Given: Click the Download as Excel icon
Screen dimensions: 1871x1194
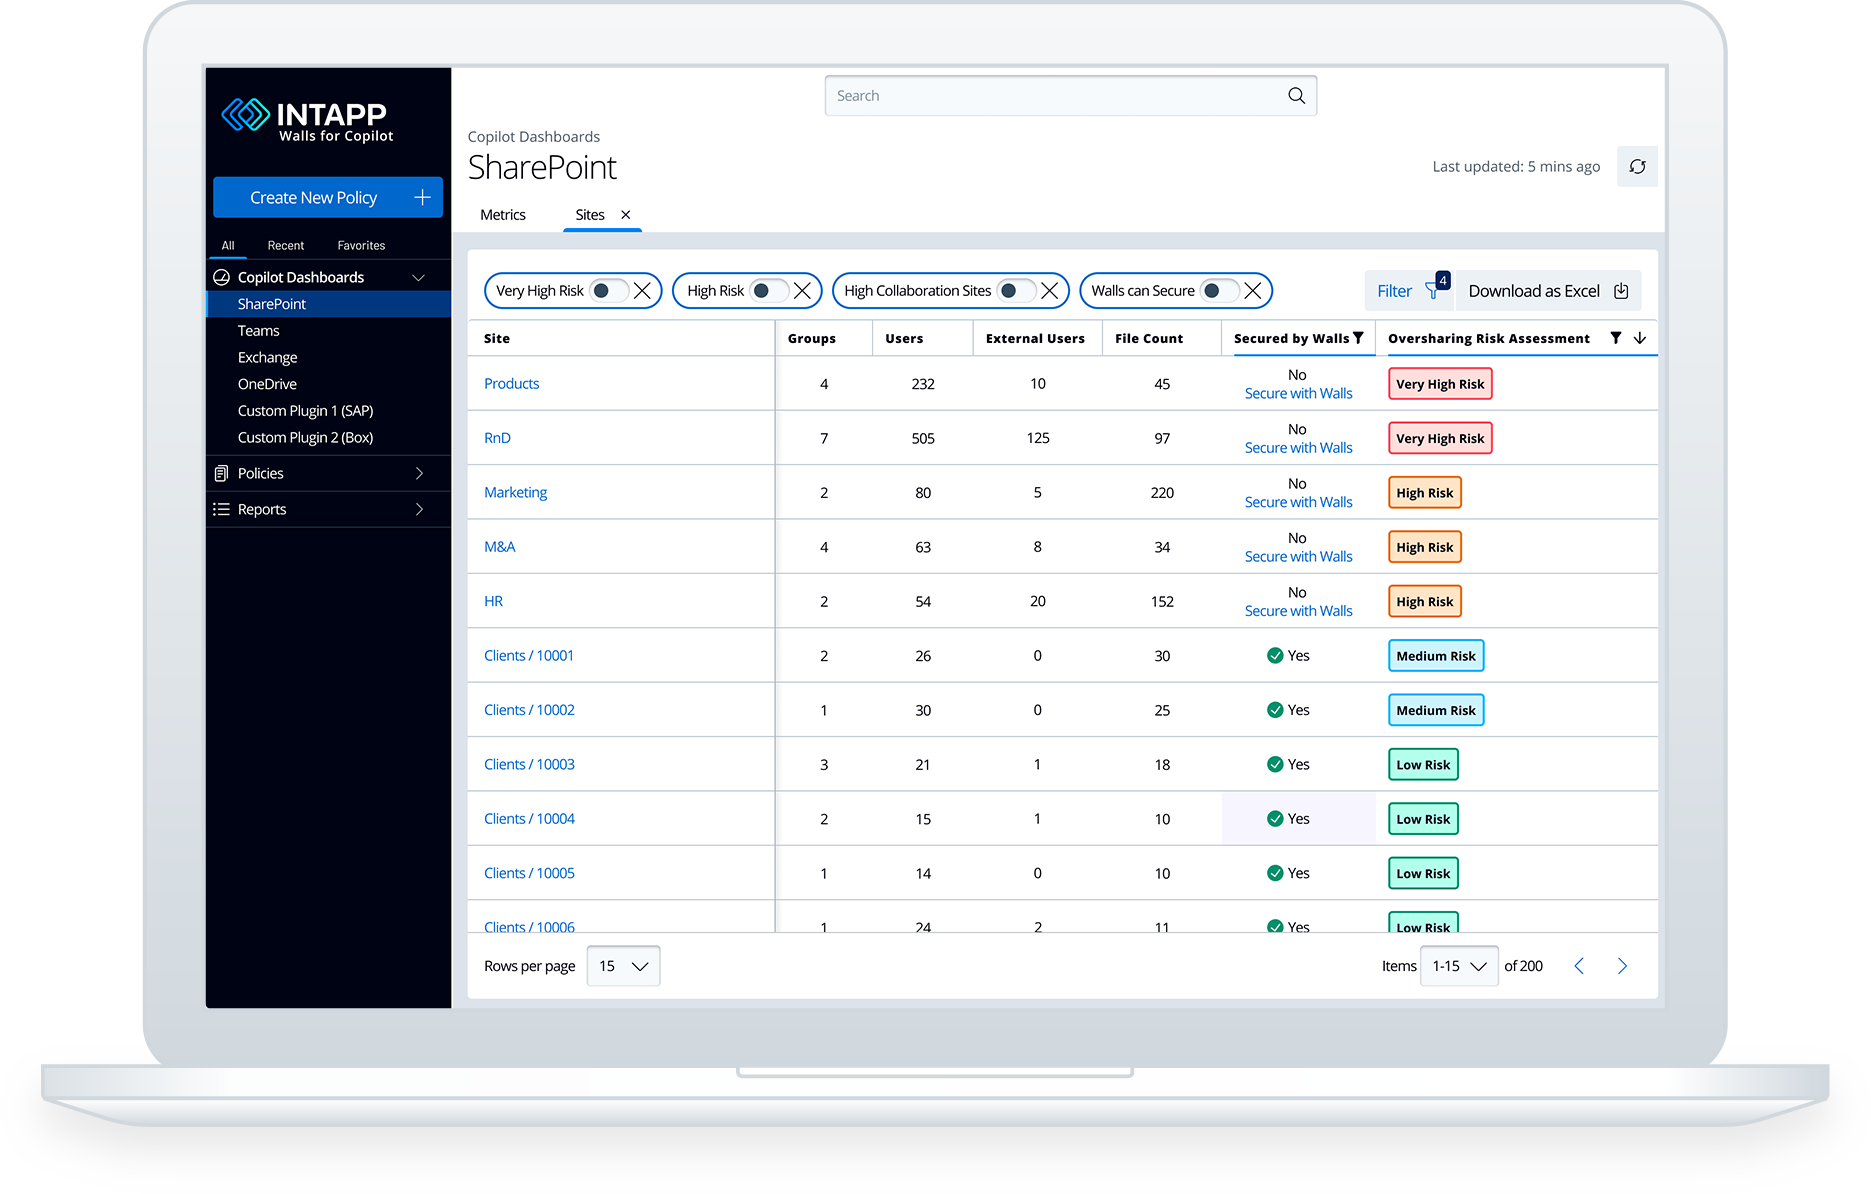Looking at the screenshot, I should point(1621,290).
